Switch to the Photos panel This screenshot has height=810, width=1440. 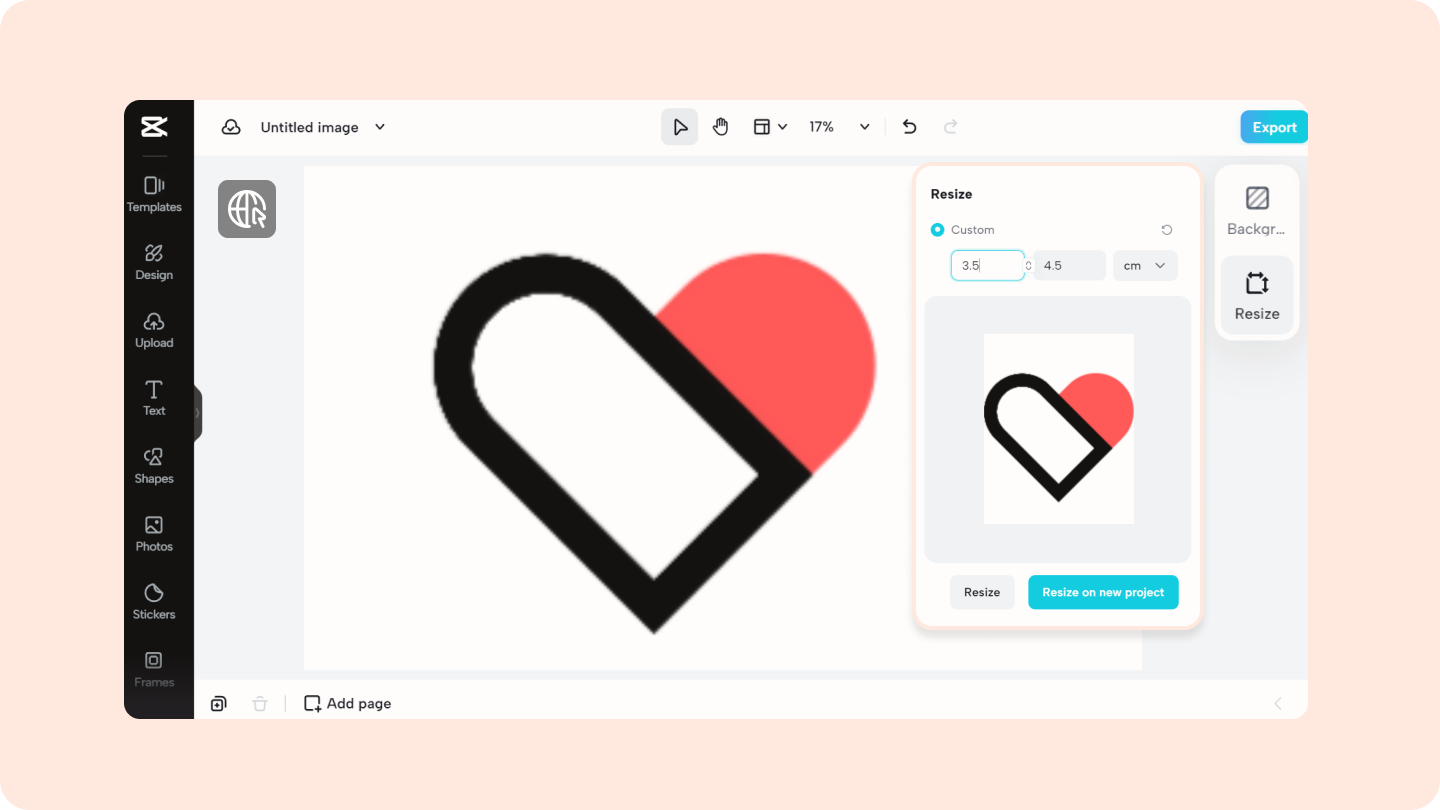pos(154,533)
